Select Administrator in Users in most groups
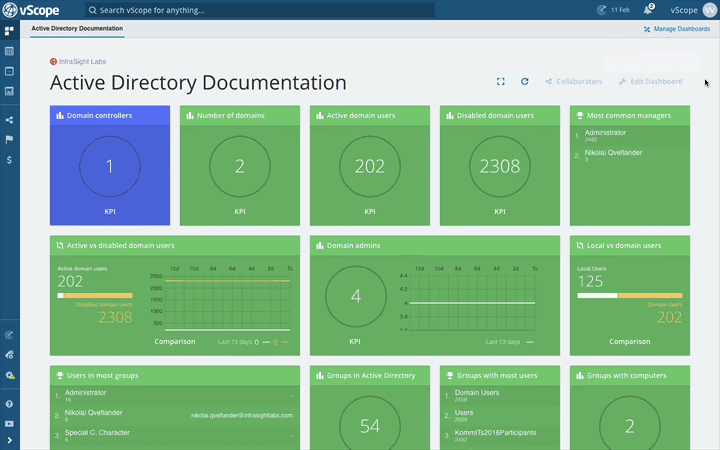720x450 pixels. 175,395
